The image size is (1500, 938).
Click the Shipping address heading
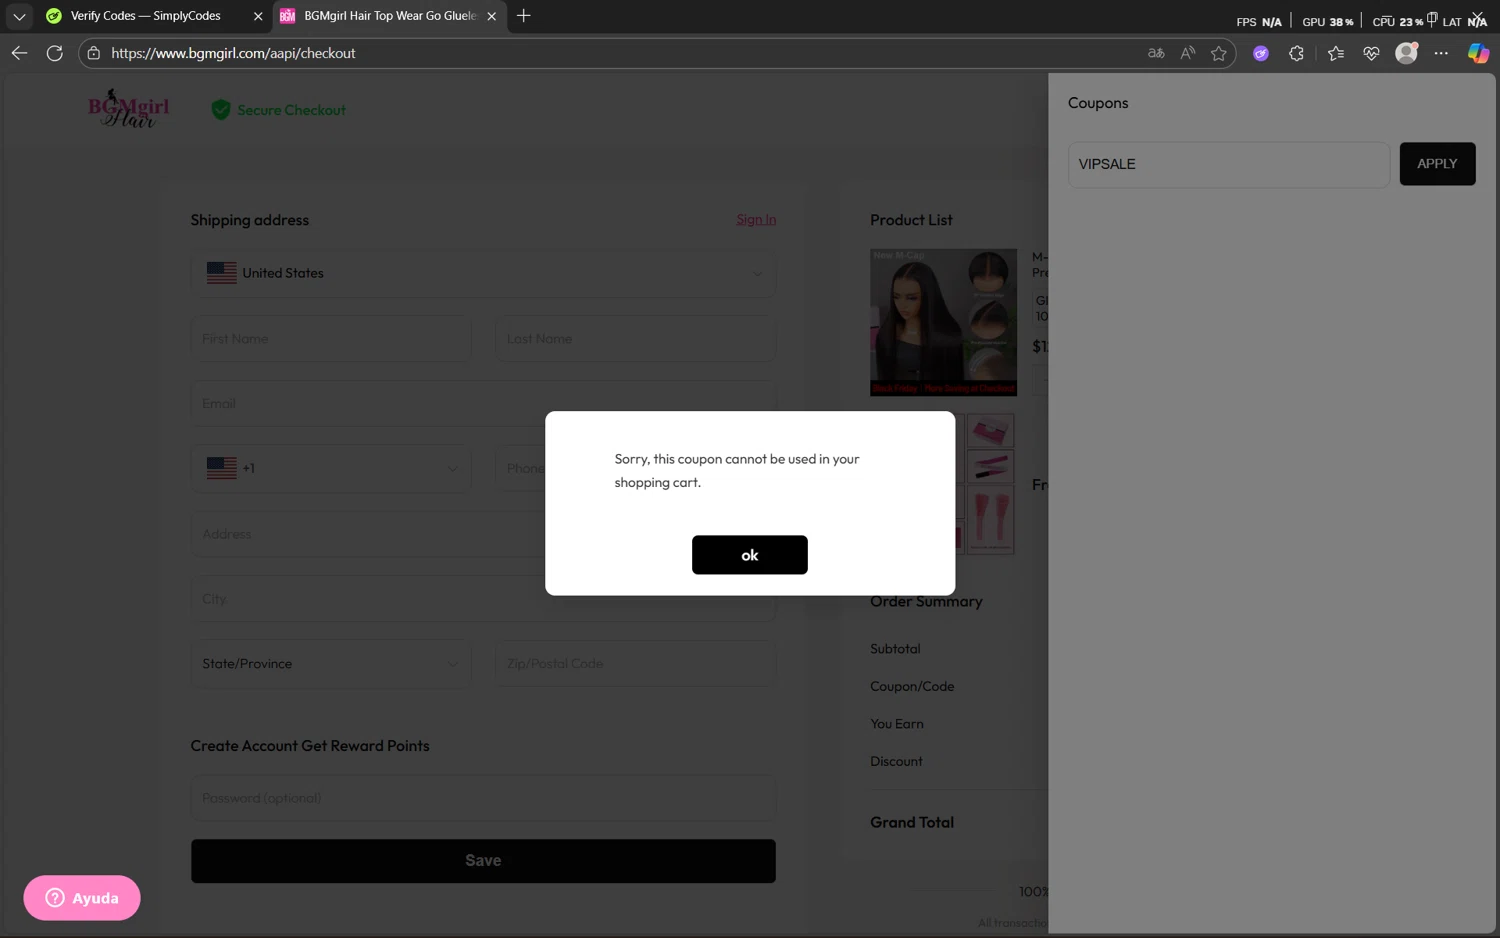click(x=250, y=220)
